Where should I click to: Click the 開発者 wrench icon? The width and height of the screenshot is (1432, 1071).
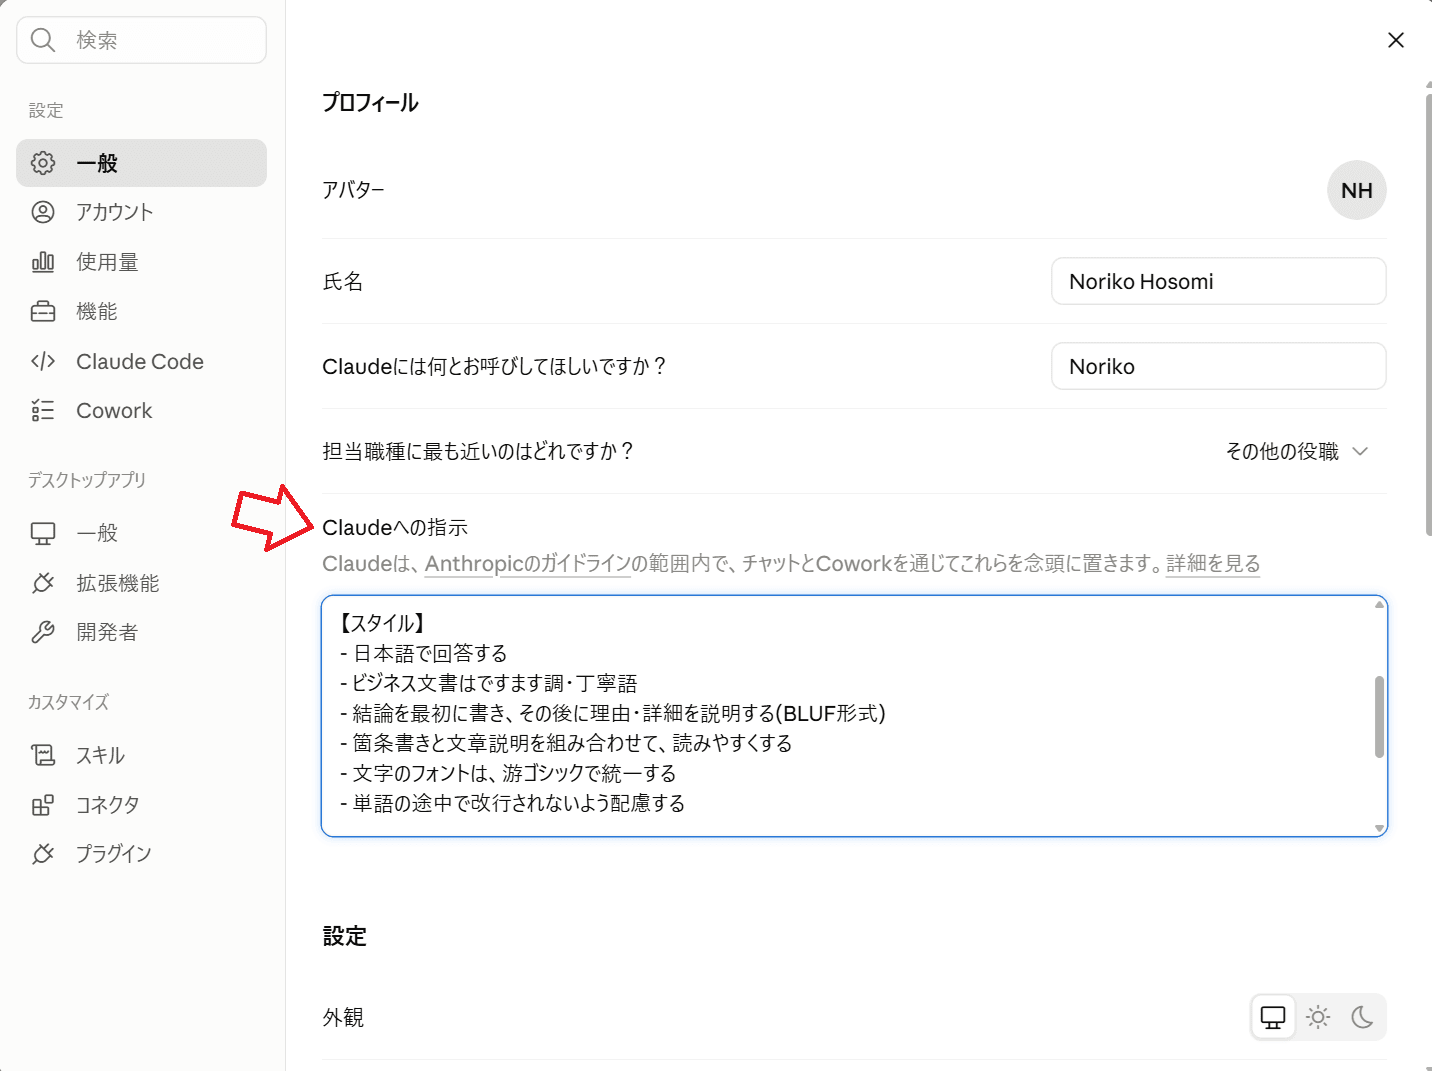click(x=43, y=632)
